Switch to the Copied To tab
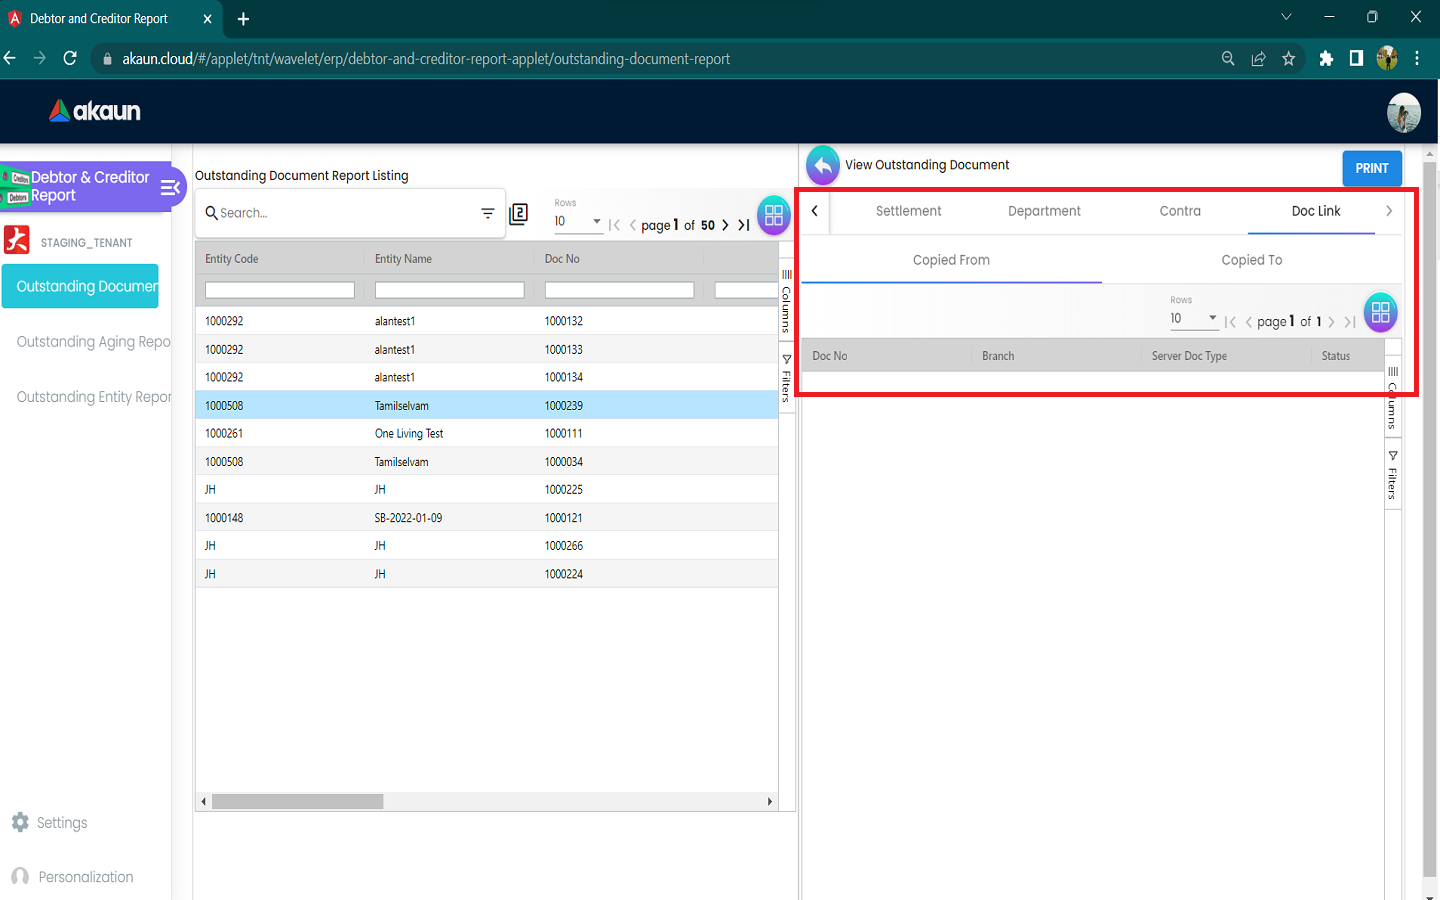Image resolution: width=1440 pixels, height=900 pixels. (x=1251, y=260)
